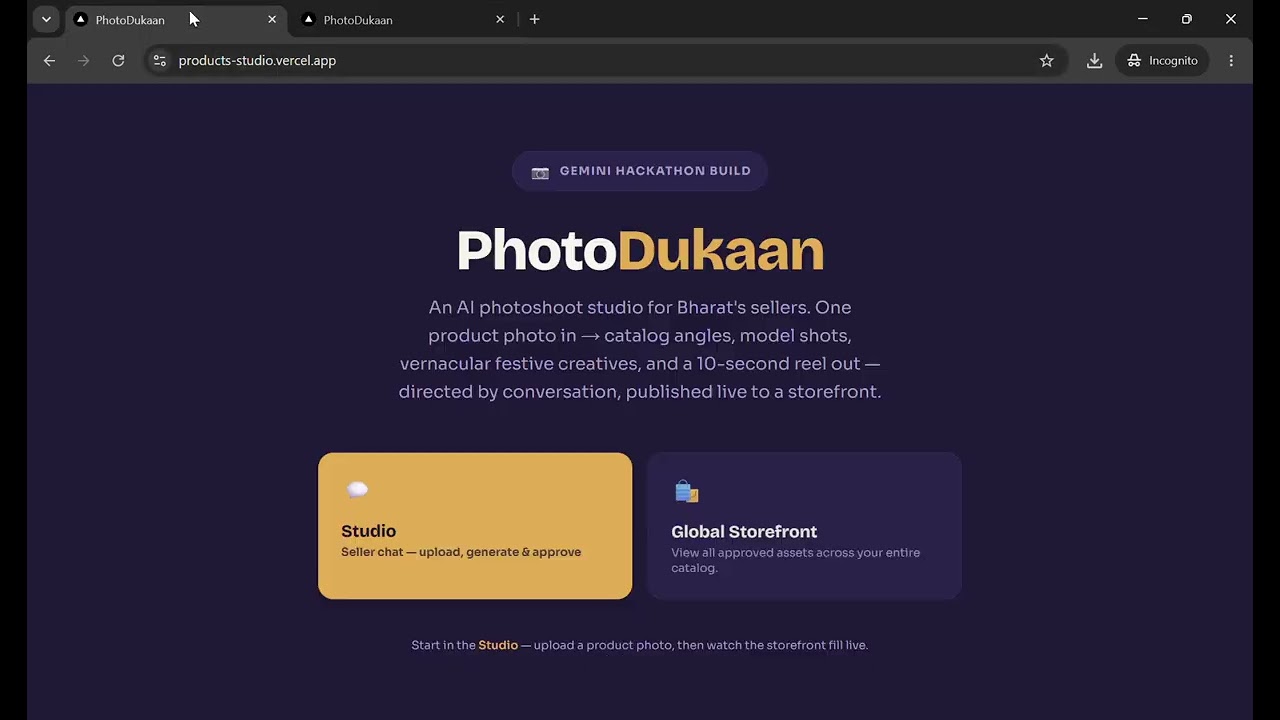Viewport: 1280px width, 720px height.
Task: Click the camera icon in the badge
Action: pyautogui.click(x=540, y=172)
